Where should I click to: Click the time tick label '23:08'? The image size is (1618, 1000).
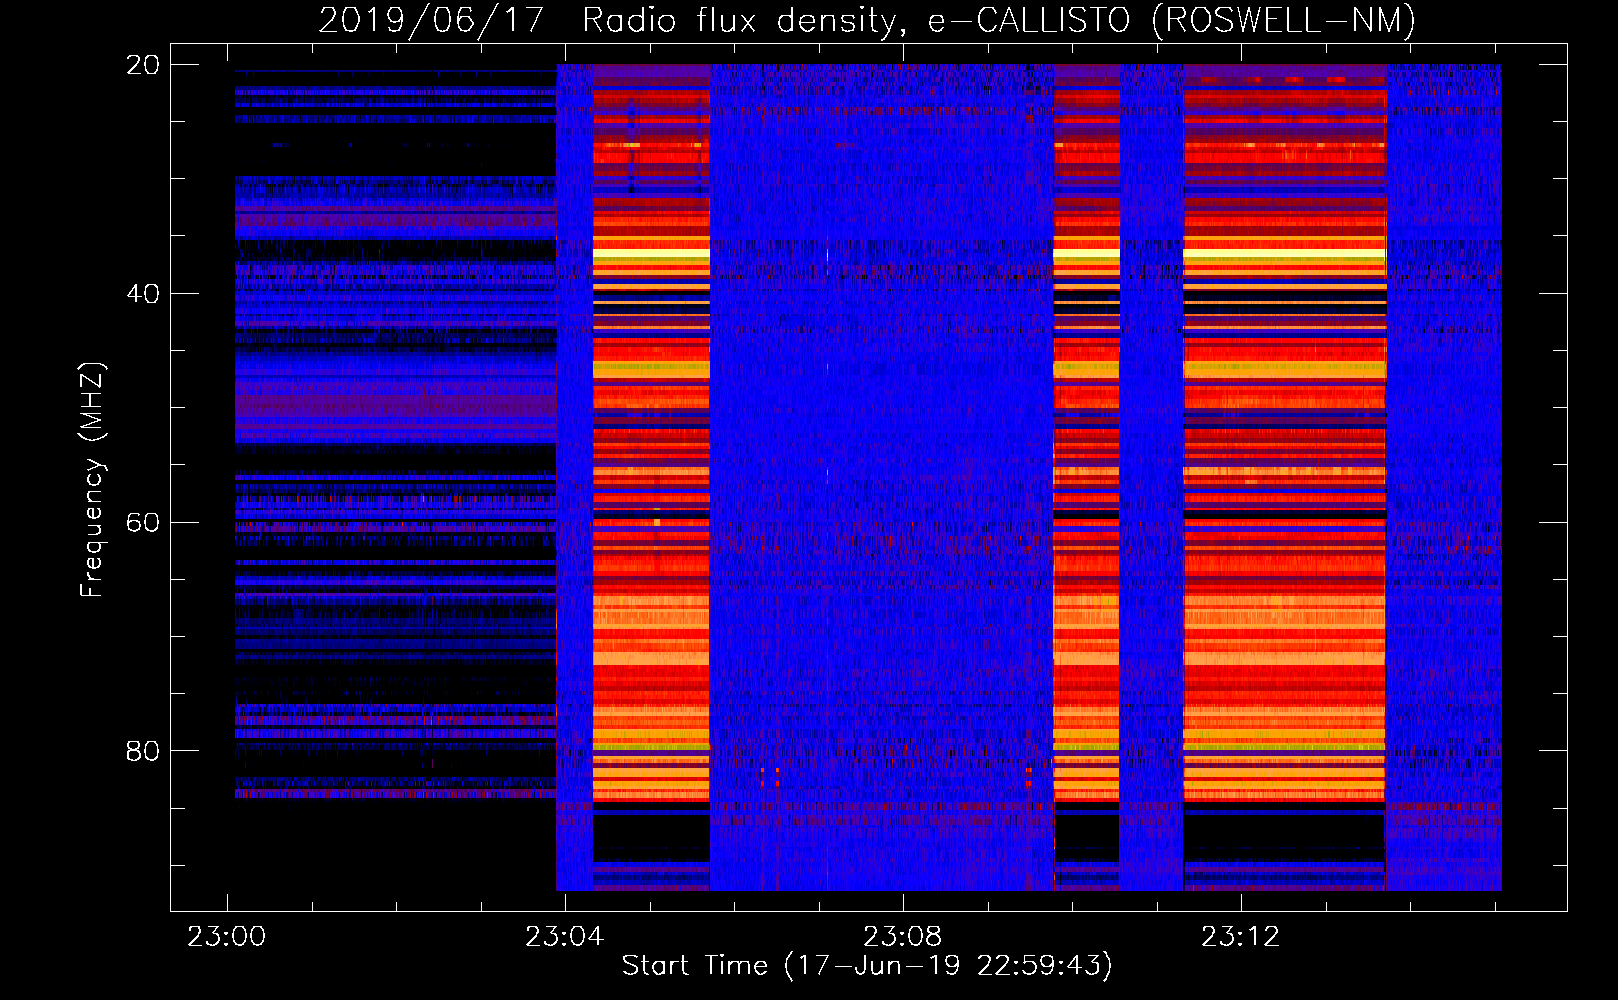pyautogui.click(x=903, y=937)
